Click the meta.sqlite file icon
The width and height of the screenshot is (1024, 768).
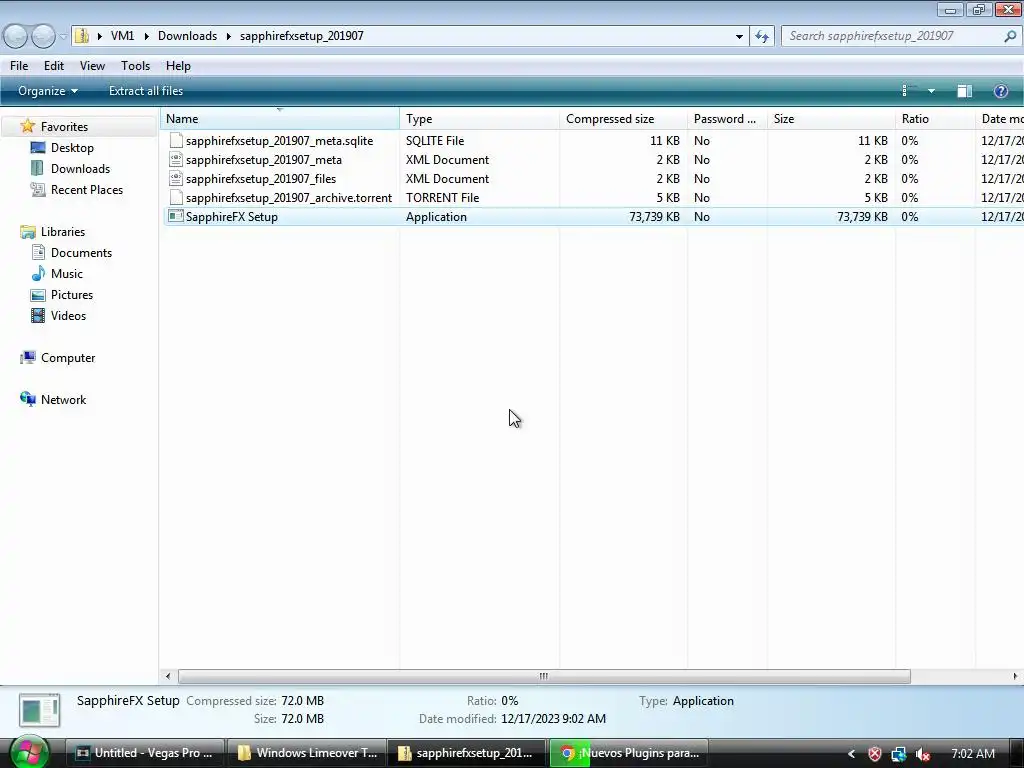[x=176, y=140]
